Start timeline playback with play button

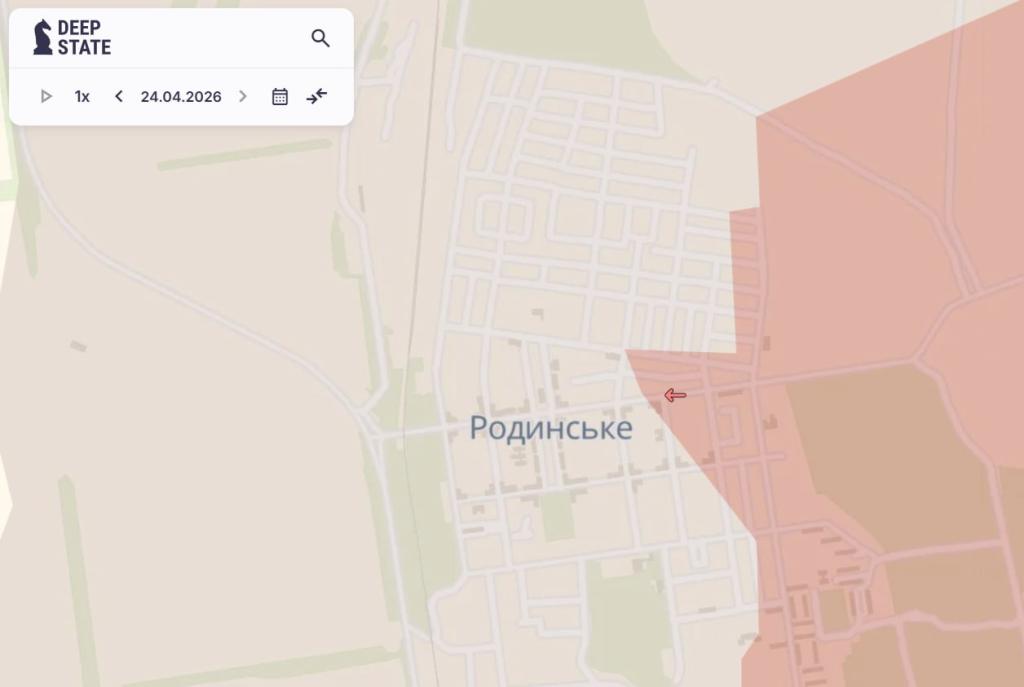(x=46, y=97)
